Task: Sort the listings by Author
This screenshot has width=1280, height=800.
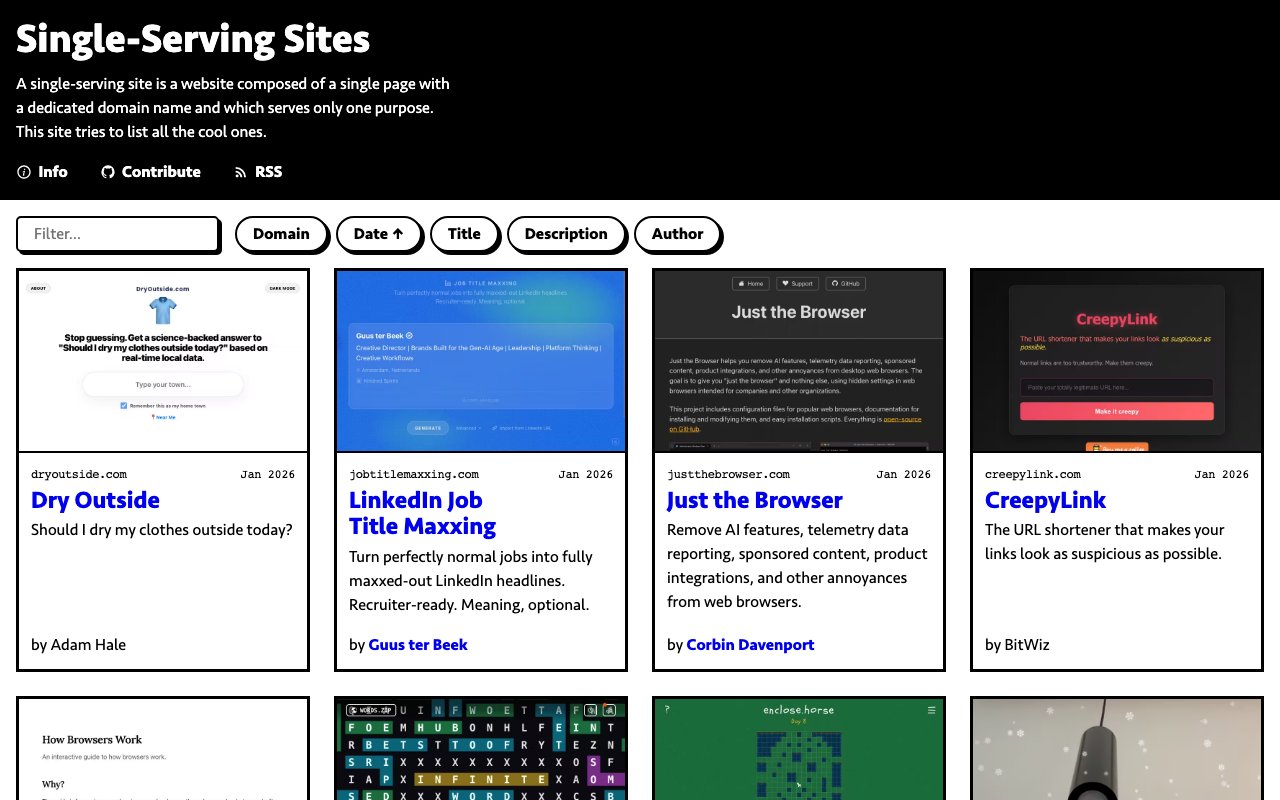Action: 677,233
